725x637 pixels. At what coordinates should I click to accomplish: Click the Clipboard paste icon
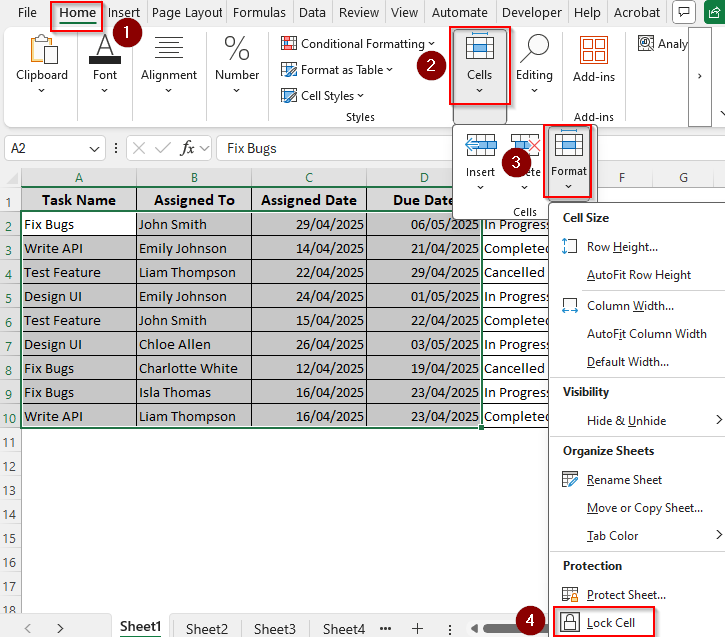[x=43, y=50]
